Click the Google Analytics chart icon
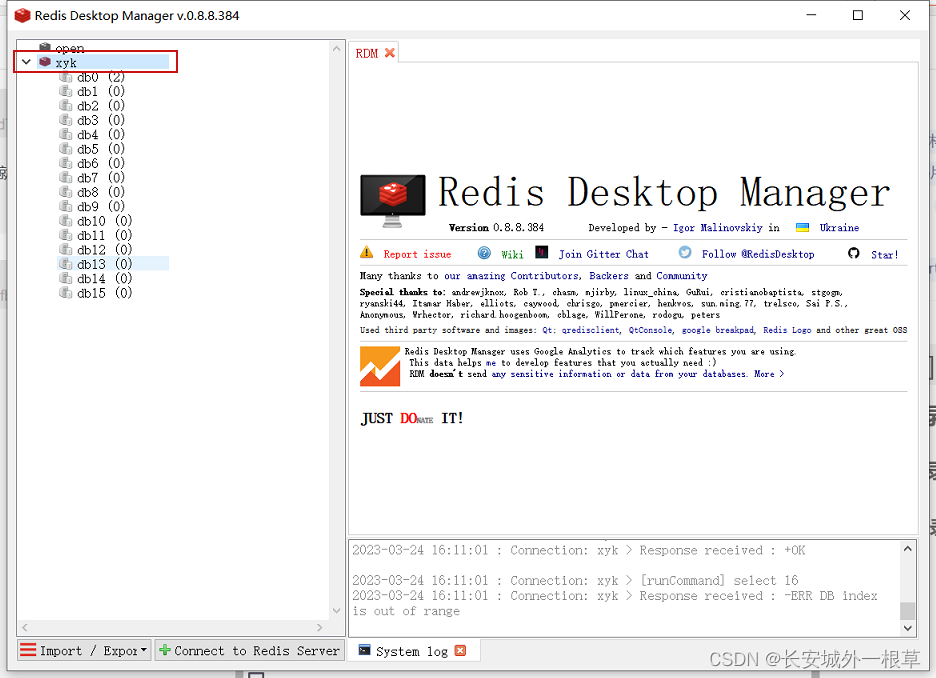 [380, 366]
